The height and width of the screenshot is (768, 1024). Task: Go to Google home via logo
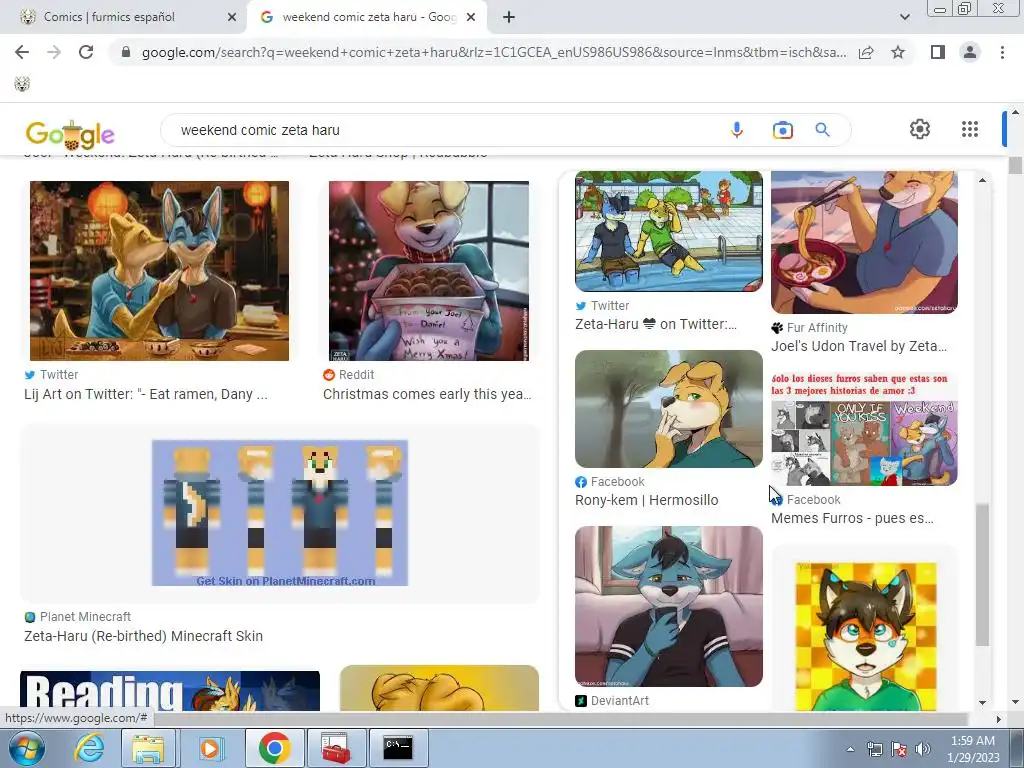point(70,134)
